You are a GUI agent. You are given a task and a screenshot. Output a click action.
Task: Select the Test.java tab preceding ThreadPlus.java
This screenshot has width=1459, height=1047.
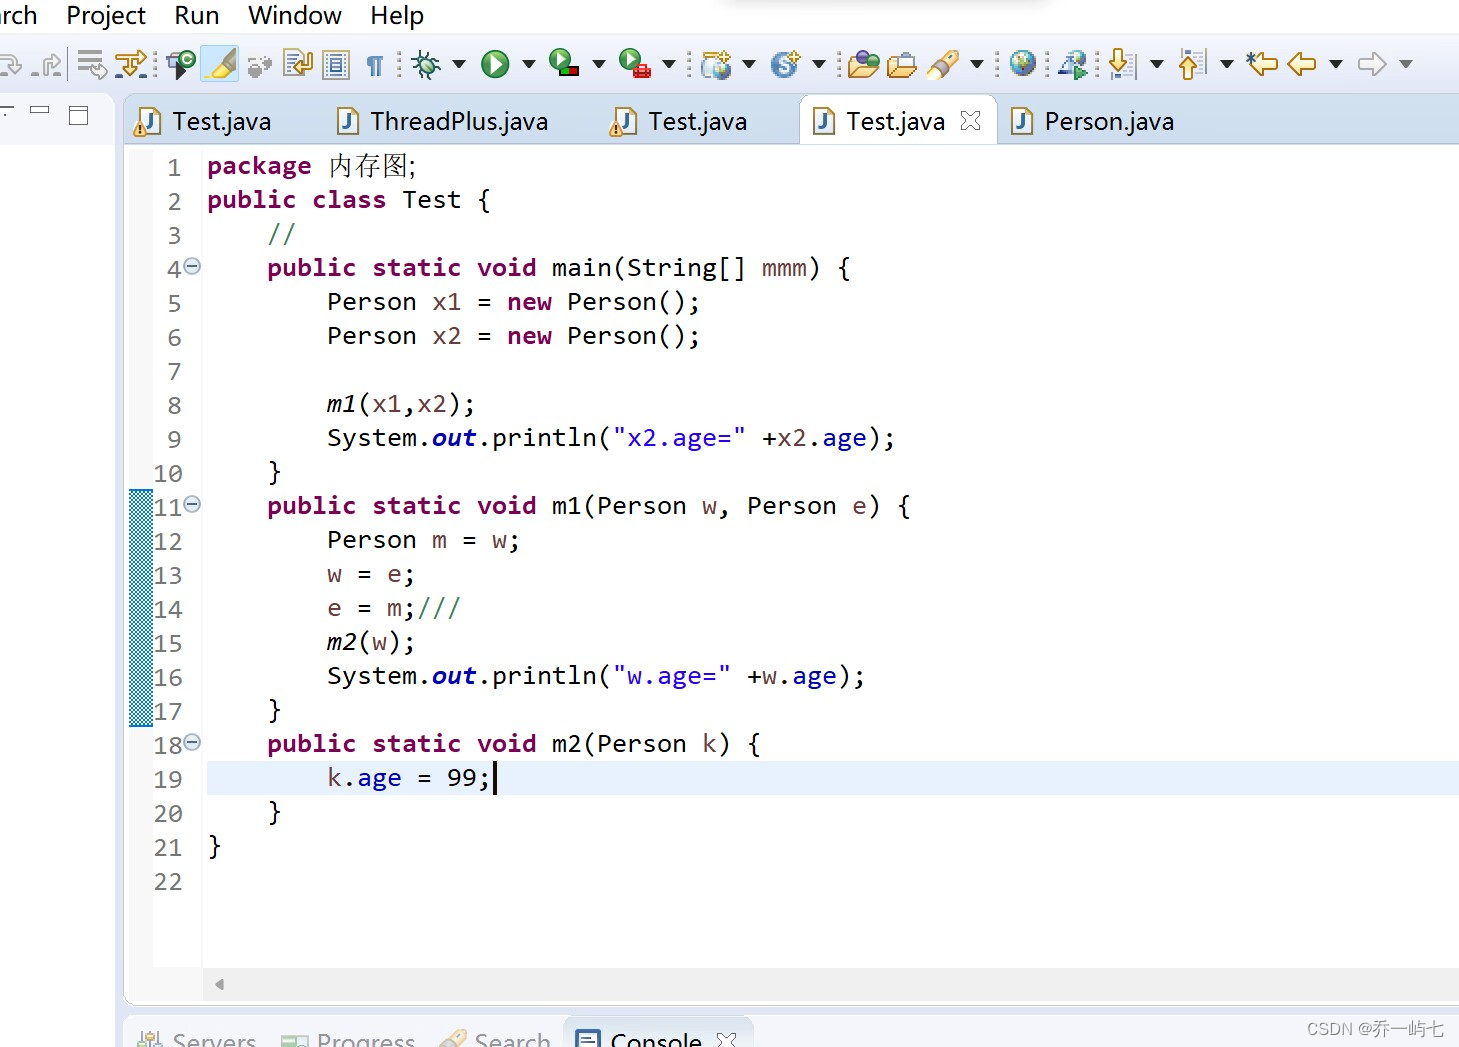point(204,122)
